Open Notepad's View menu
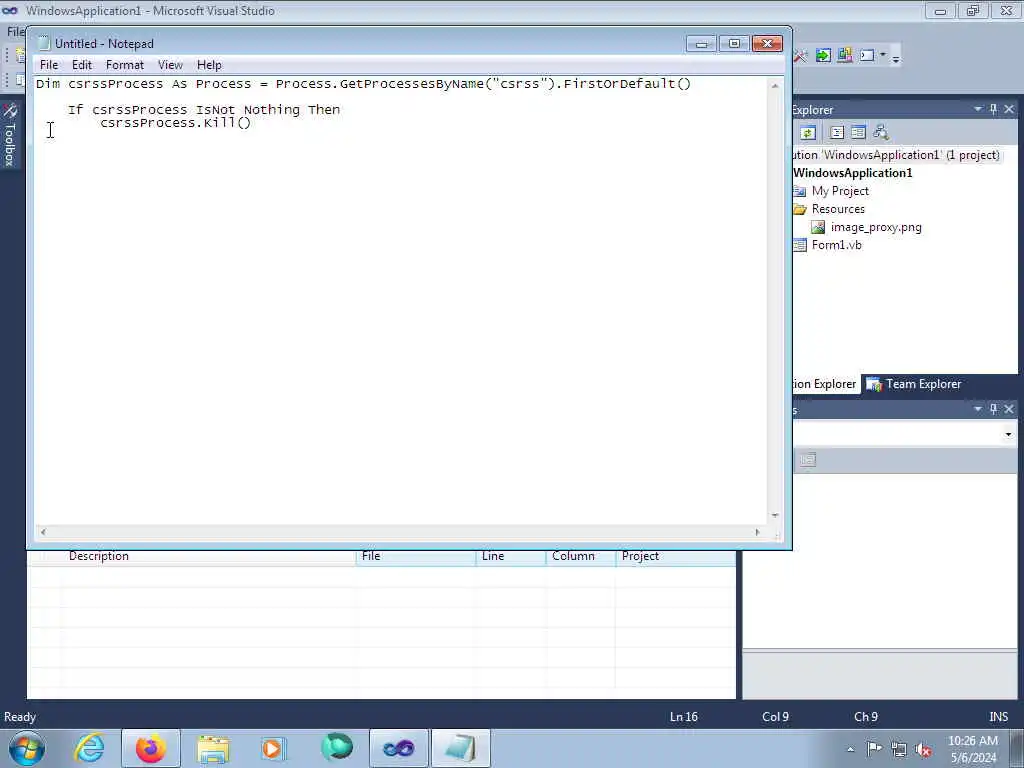This screenshot has height=768, width=1024. [x=170, y=65]
